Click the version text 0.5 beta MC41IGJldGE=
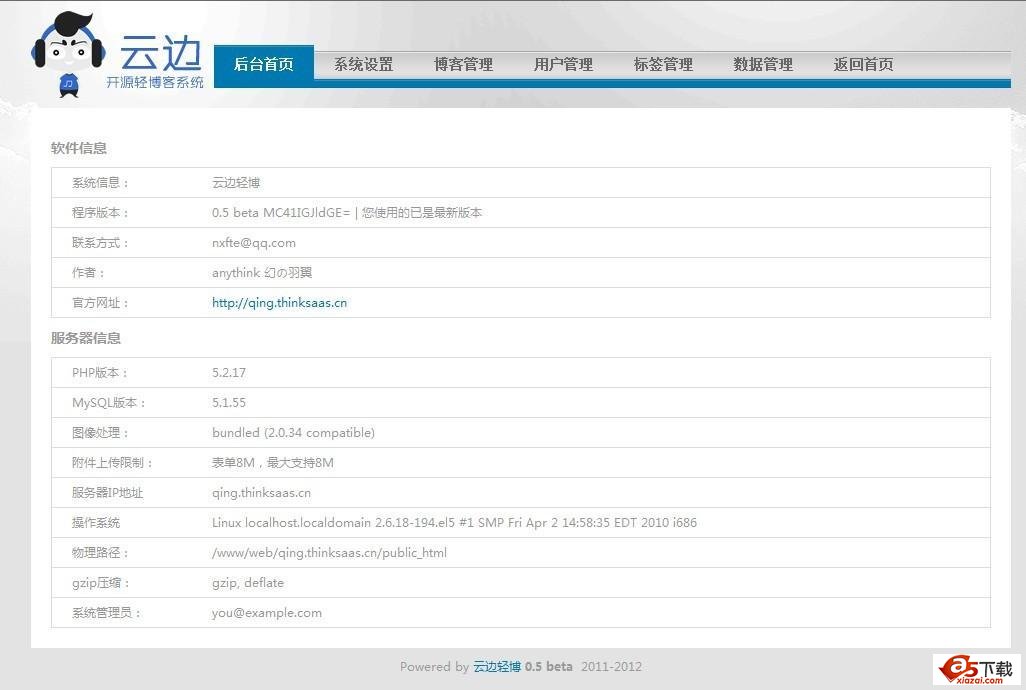The width and height of the screenshot is (1026, 690). [x=281, y=213]
